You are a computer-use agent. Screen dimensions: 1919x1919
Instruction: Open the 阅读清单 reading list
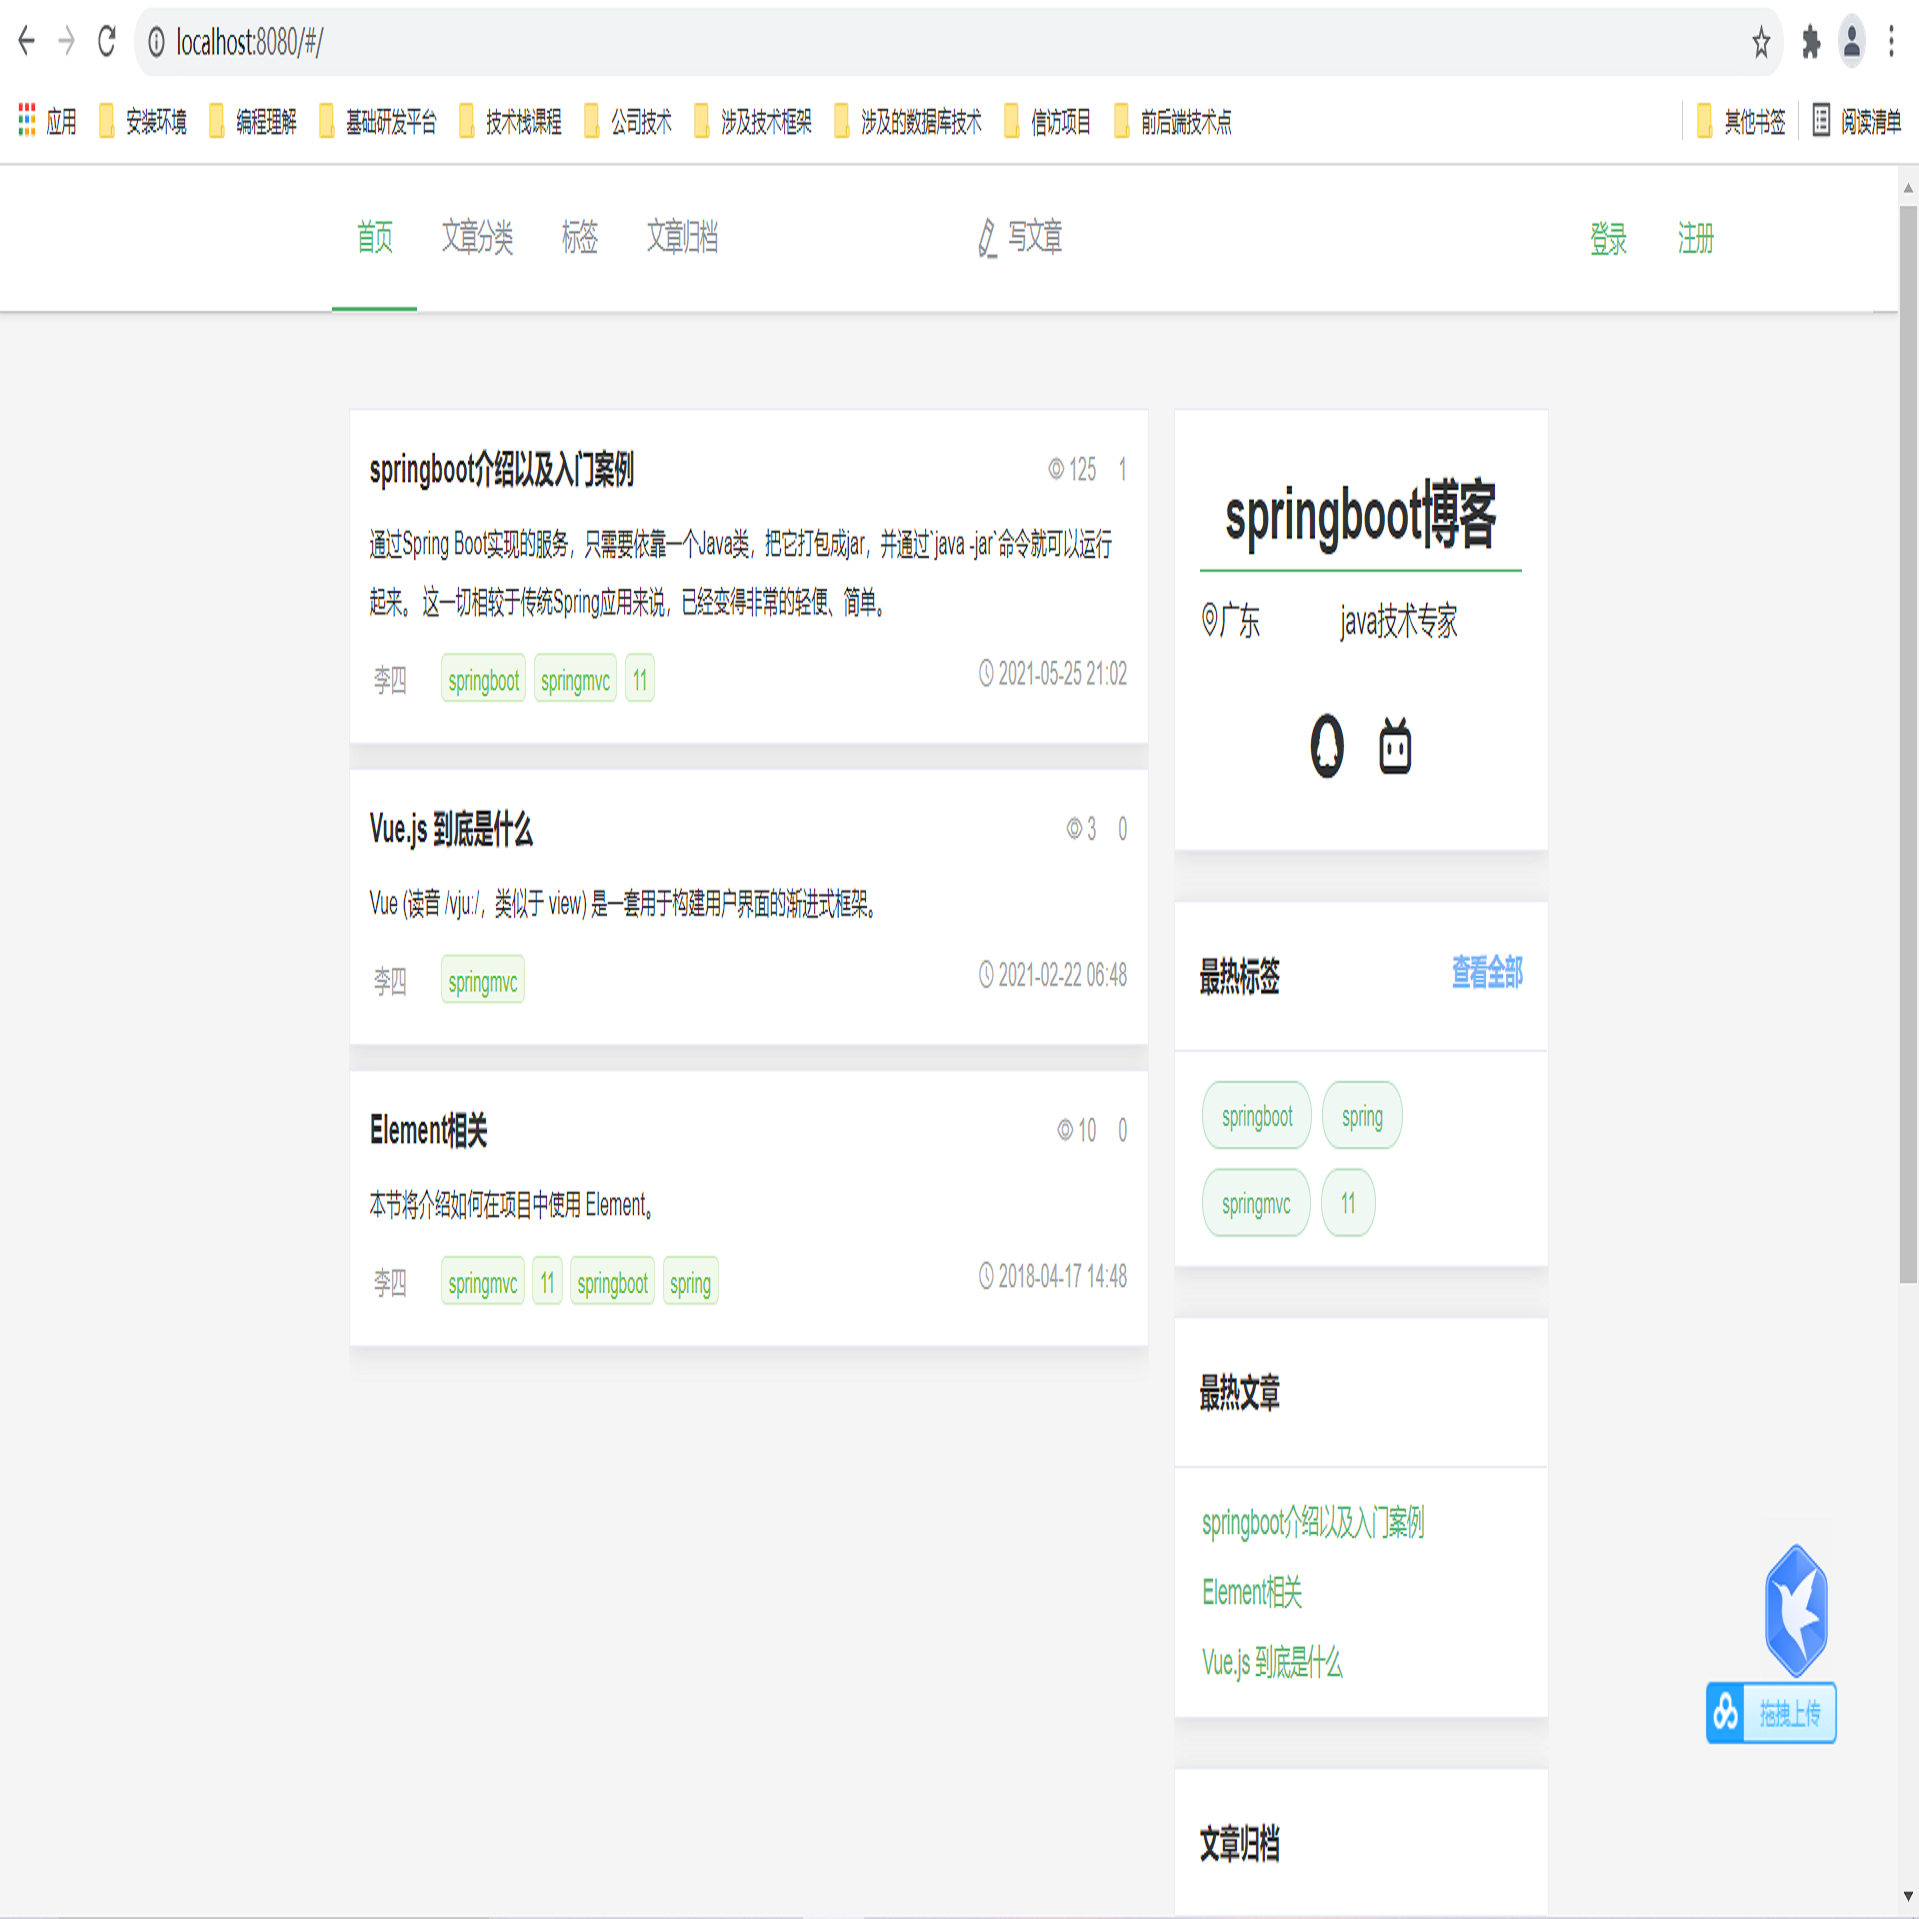1857,121
